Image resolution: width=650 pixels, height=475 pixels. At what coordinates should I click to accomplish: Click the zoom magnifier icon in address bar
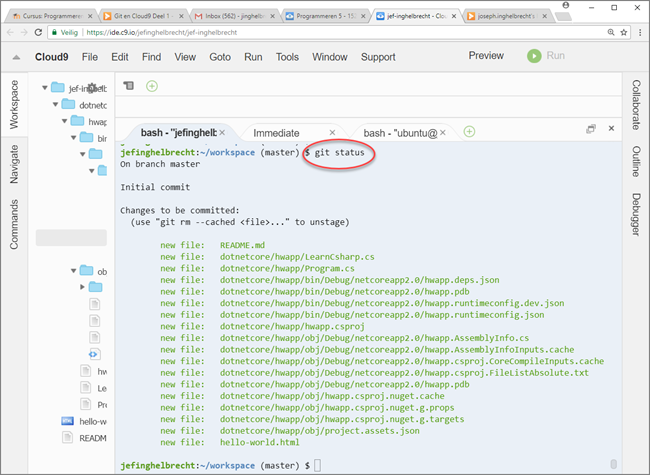pos(611,32)
